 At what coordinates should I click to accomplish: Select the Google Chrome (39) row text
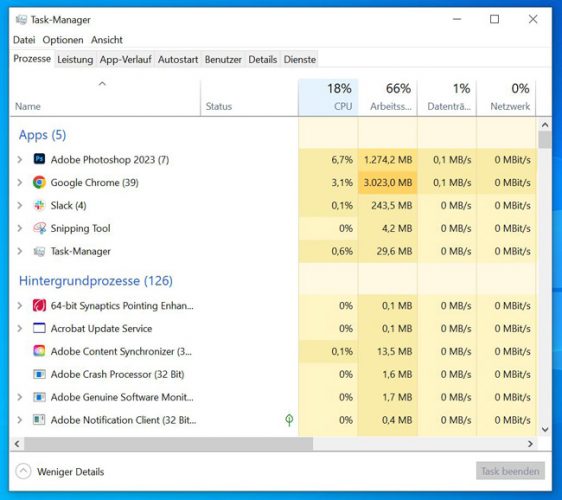(x=94, y=182)
